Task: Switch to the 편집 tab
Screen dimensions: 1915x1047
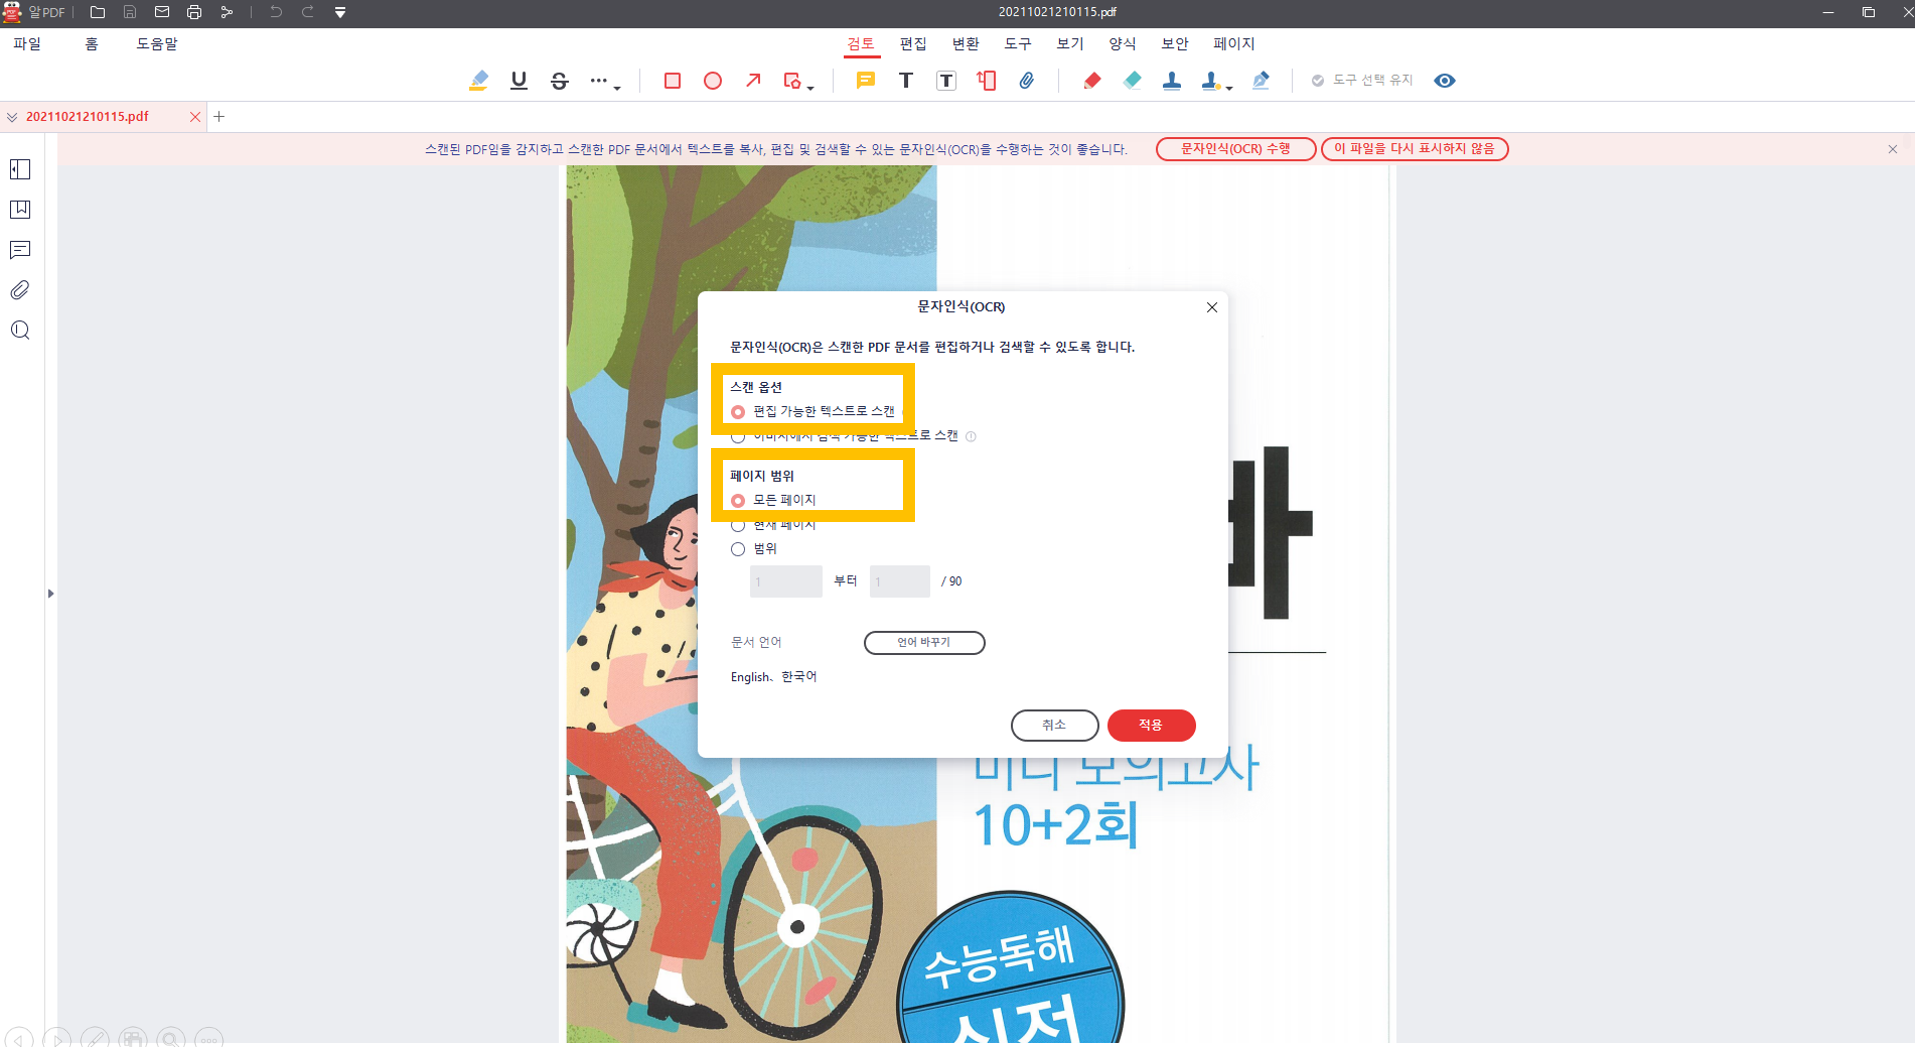Action: point(913,44)
